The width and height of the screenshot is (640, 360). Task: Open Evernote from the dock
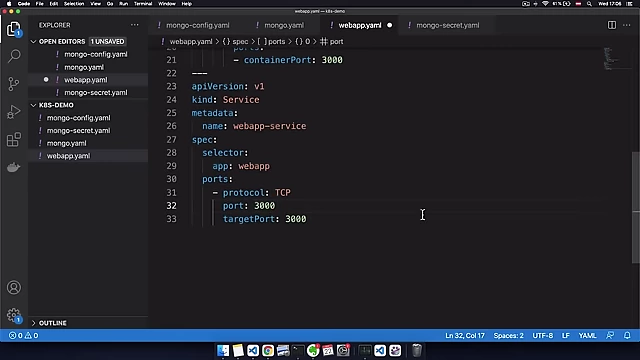pos(313,350)
